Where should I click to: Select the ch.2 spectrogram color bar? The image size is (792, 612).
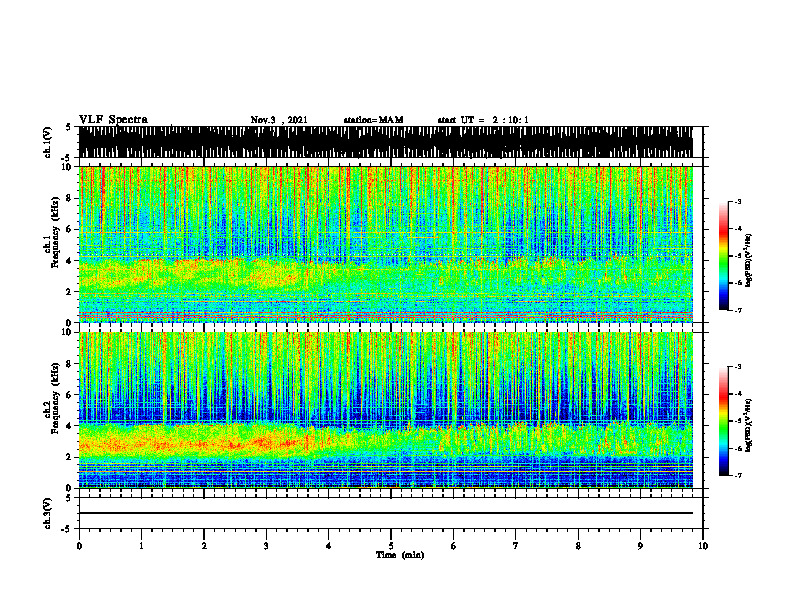coord(723,421)
